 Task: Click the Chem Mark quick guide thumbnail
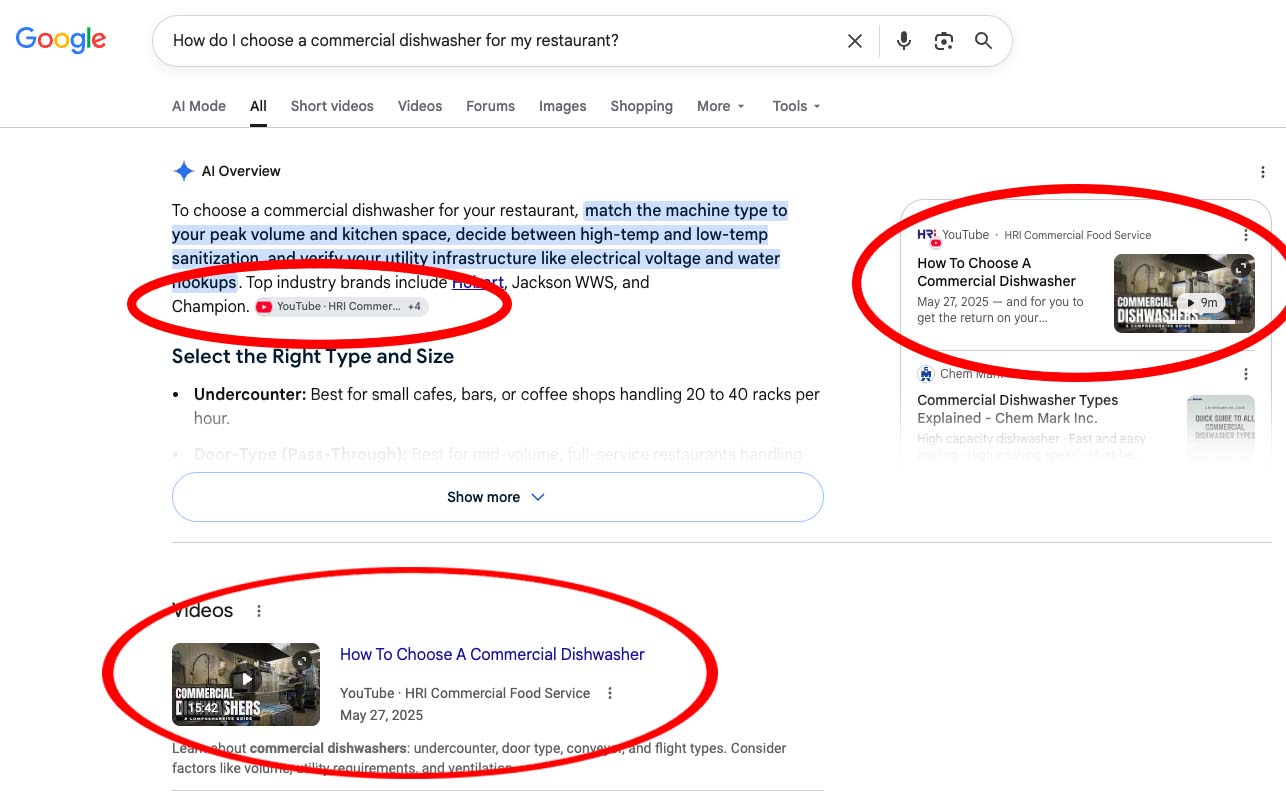1221,426
